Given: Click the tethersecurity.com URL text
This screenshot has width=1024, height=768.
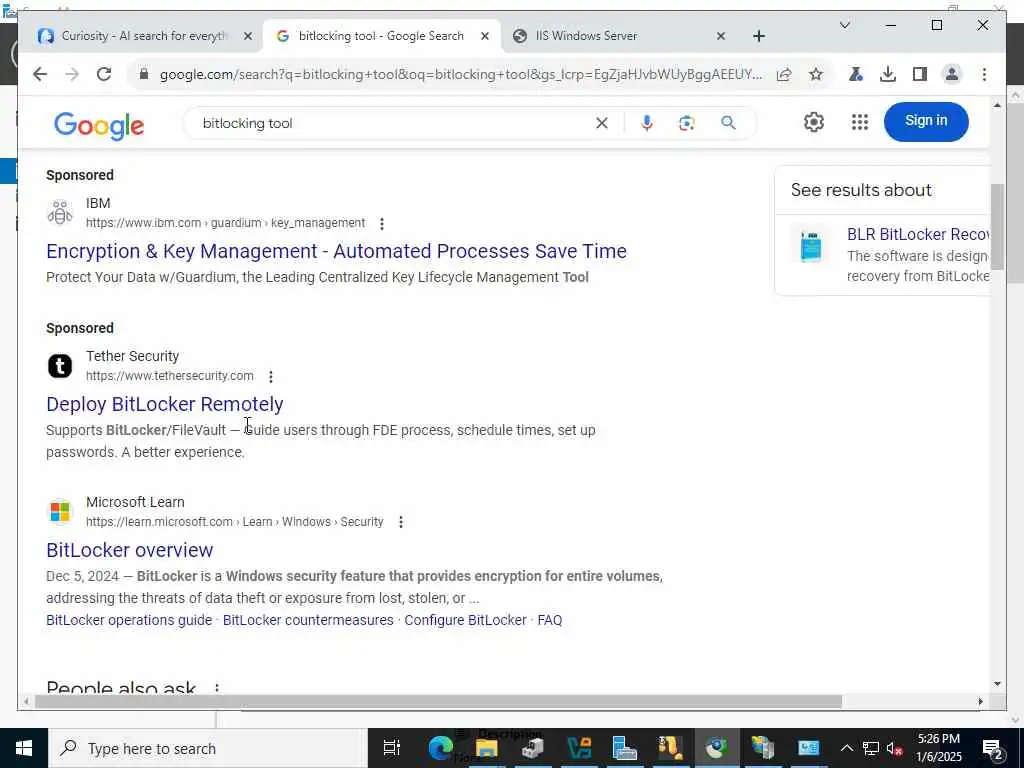Looking at the screenshot, I should pyautogui.click(x=169, y=376).
